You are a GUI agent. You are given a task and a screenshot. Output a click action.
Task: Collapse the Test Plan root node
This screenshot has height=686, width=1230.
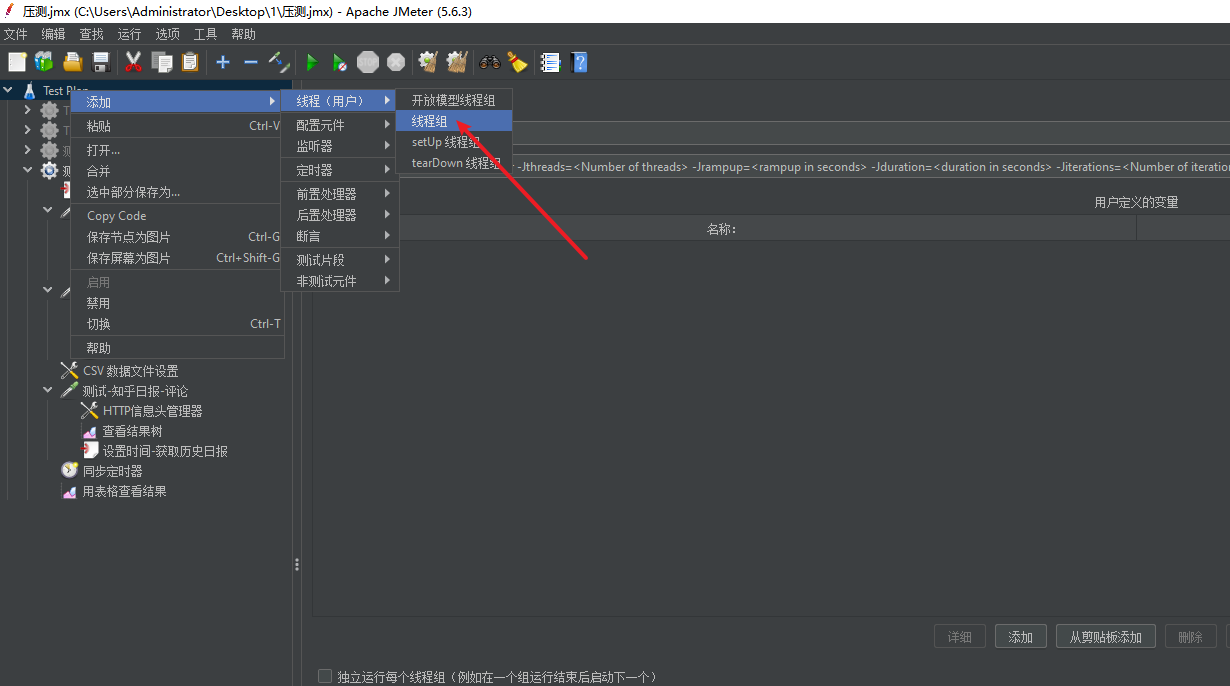(8, 90)
